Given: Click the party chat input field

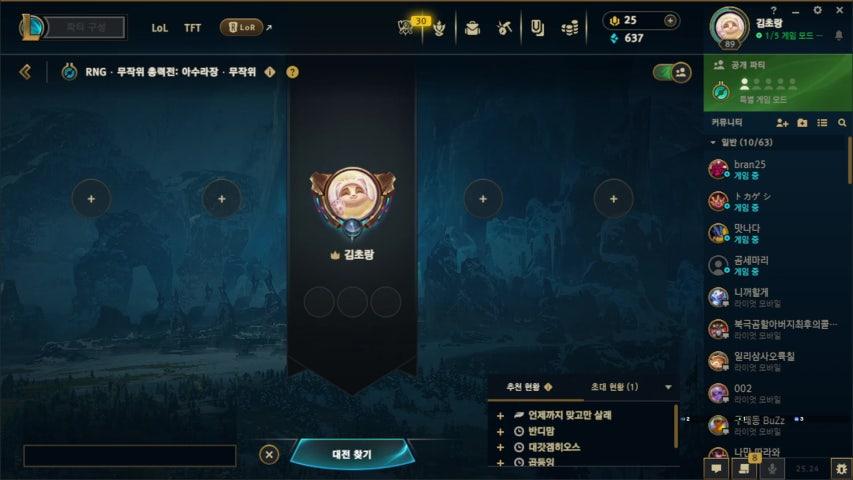Looking at the screenshot, I should click(x=129, y=456).
